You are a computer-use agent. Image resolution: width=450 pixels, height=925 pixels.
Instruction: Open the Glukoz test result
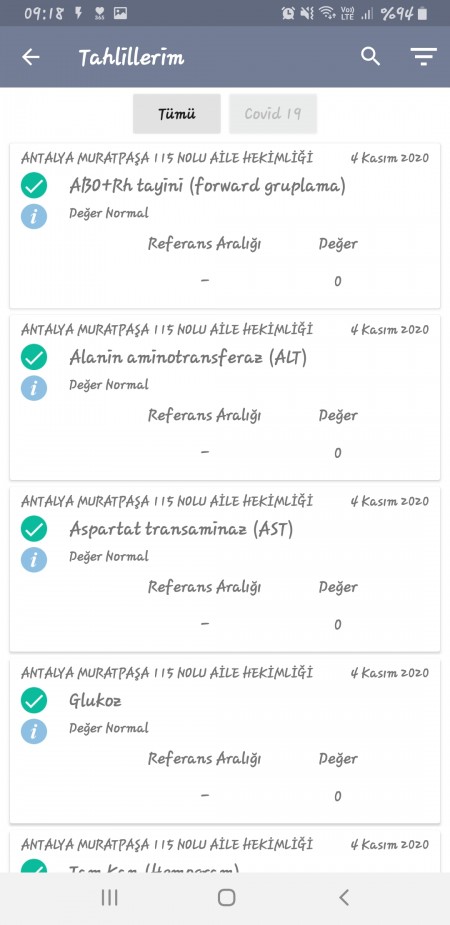click(225, 741)
